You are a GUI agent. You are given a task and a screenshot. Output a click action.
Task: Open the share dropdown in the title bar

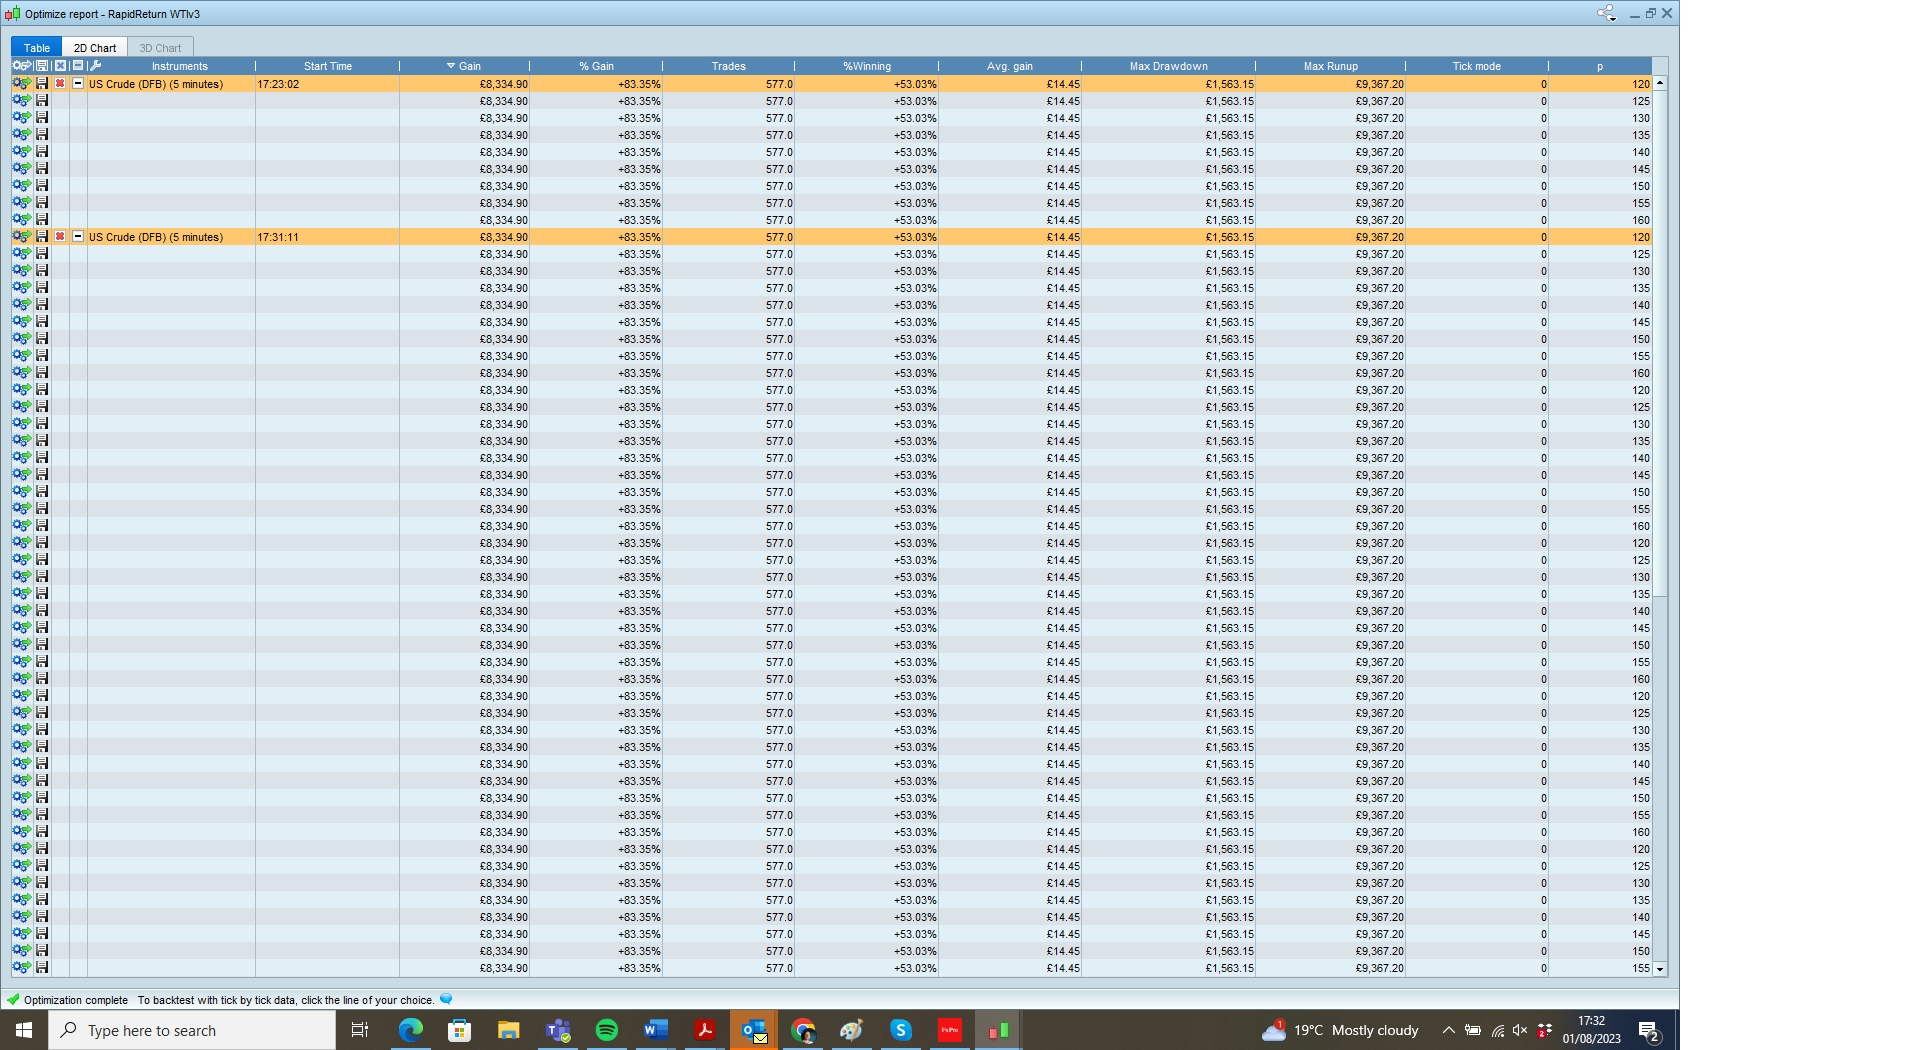[x=1607, y=13]
